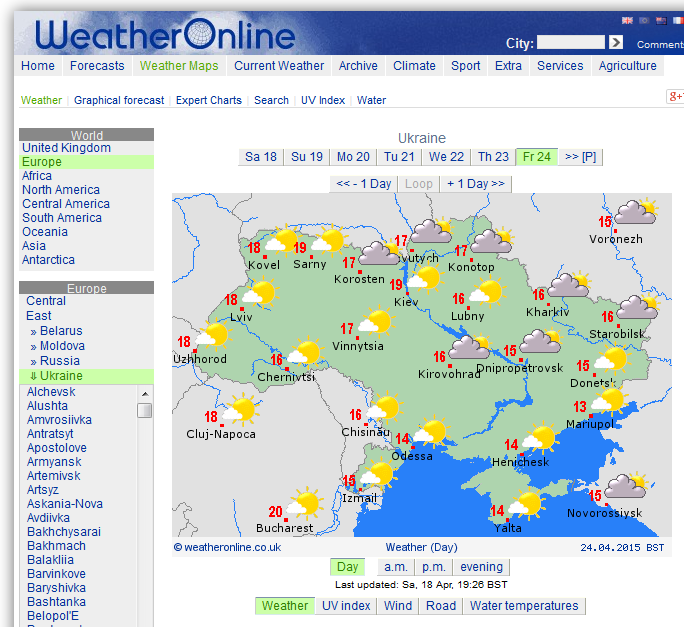Click the weather icon at Odessa
The height and width of the screenshot is (627, 684).
(x=432, y=432)
